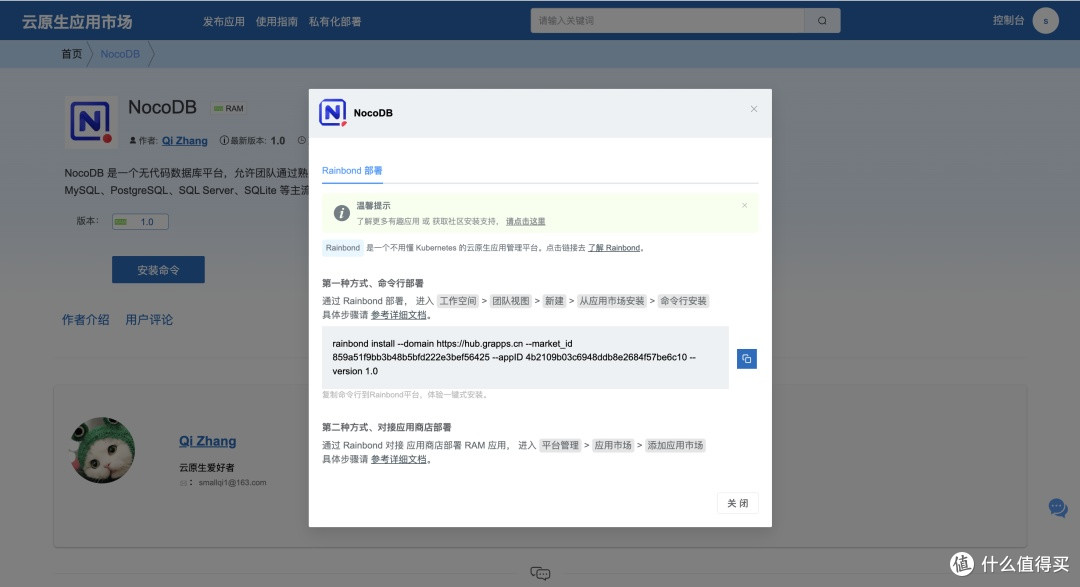This screenshot has height=587, width=1080.
Task: Open the user avatar menu
Action: pos(1046,21)
